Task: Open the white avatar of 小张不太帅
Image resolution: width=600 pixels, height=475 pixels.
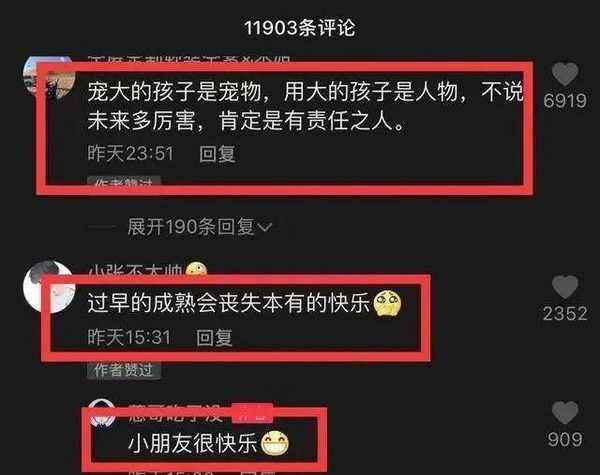Action: coord(49,286)
